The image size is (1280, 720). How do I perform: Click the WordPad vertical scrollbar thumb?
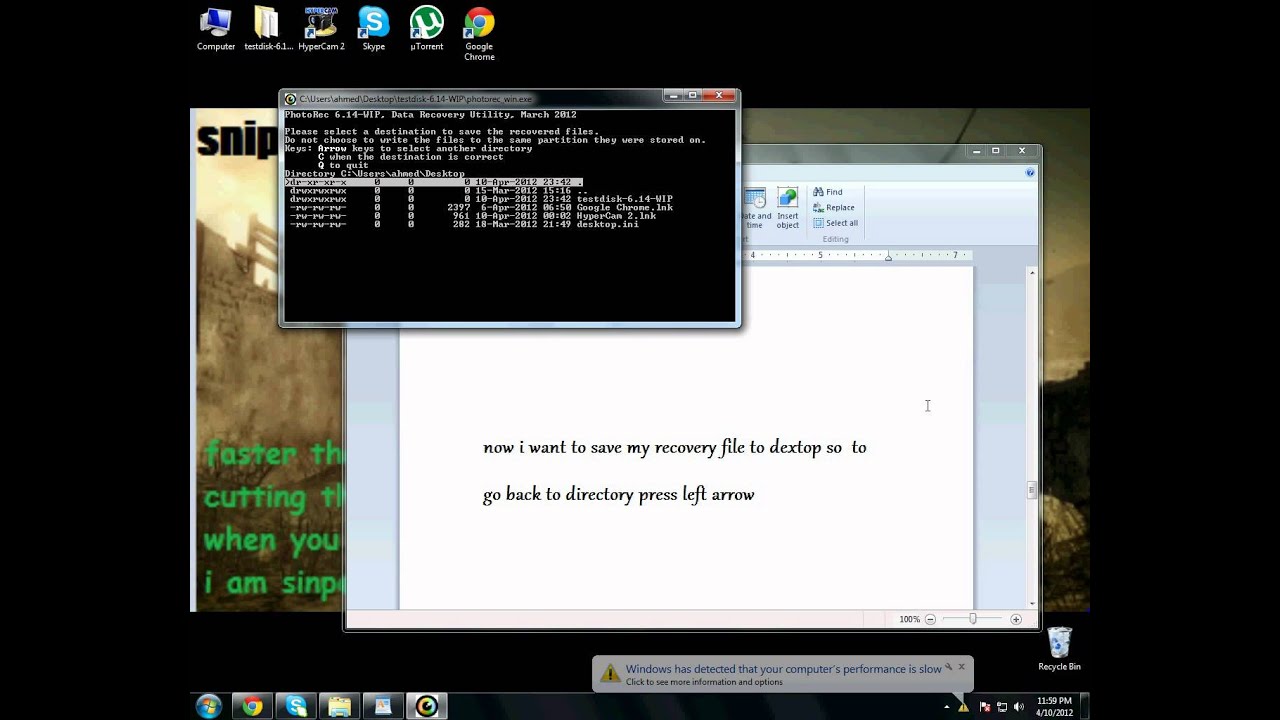pos(1032,489)
